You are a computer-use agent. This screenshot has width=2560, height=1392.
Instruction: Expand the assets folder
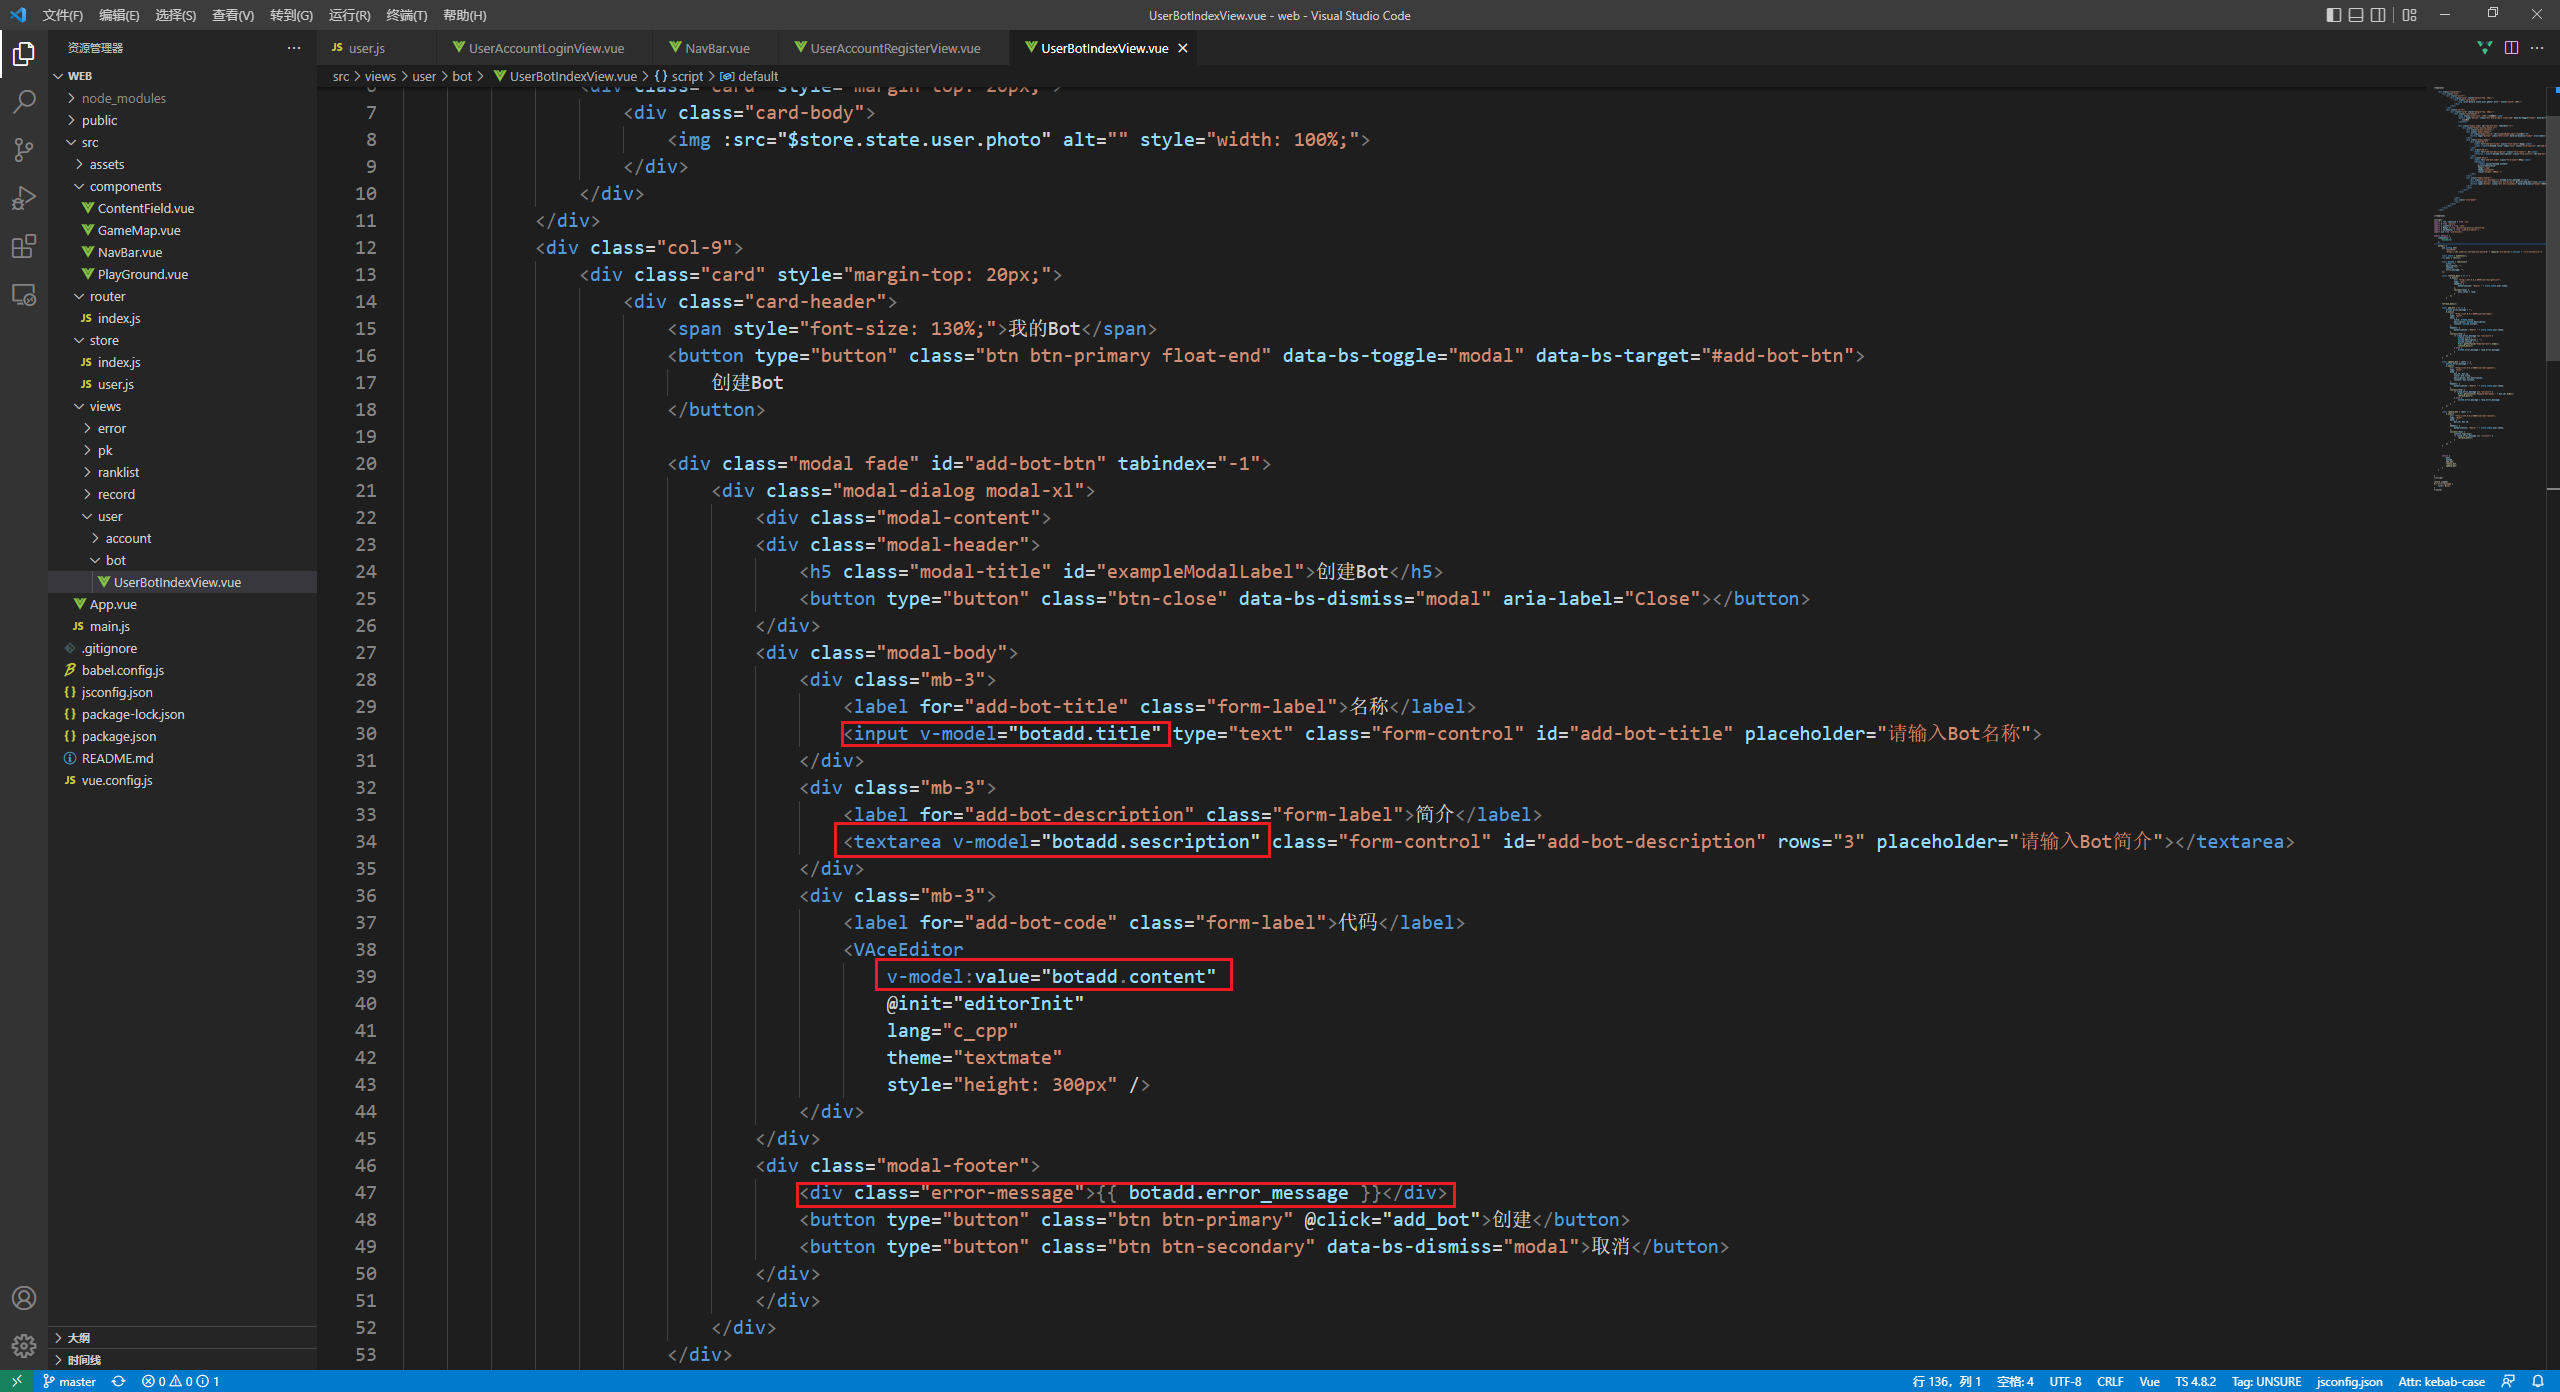(x=183, y=164)
